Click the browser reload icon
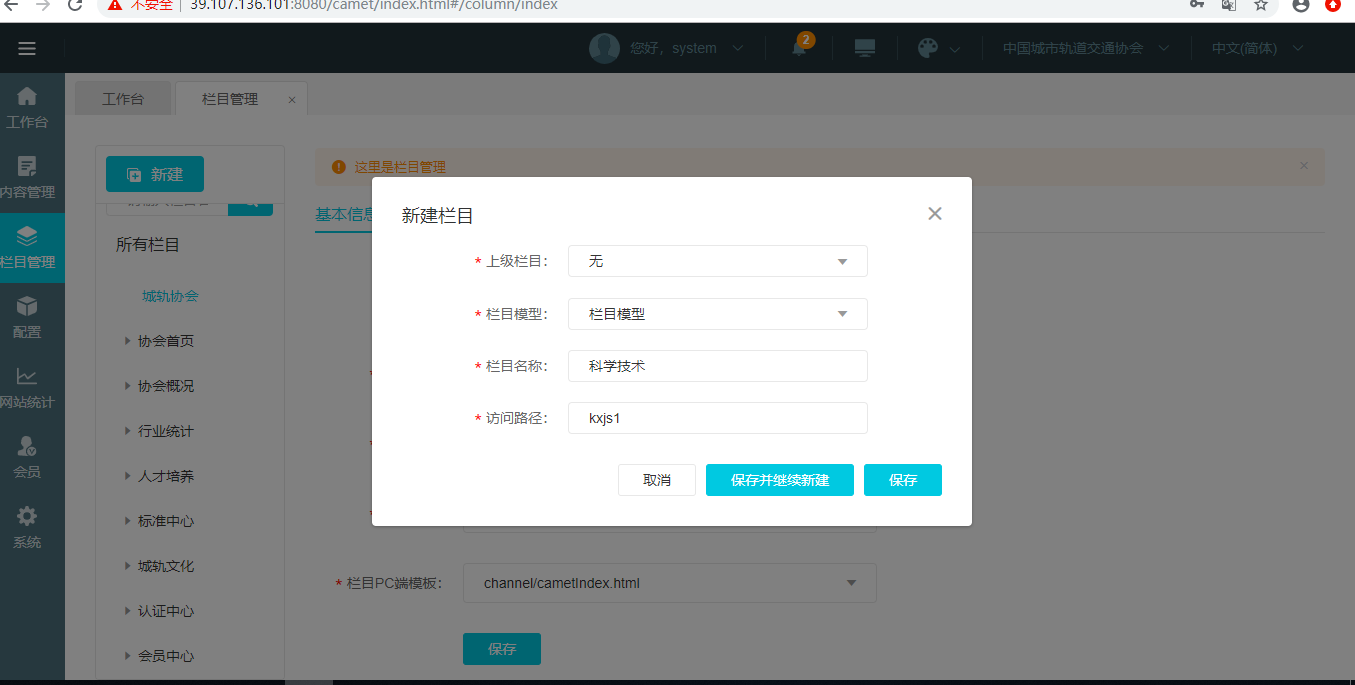The width and height of the screenshot is (1355, 685). [x=75, y=5]
